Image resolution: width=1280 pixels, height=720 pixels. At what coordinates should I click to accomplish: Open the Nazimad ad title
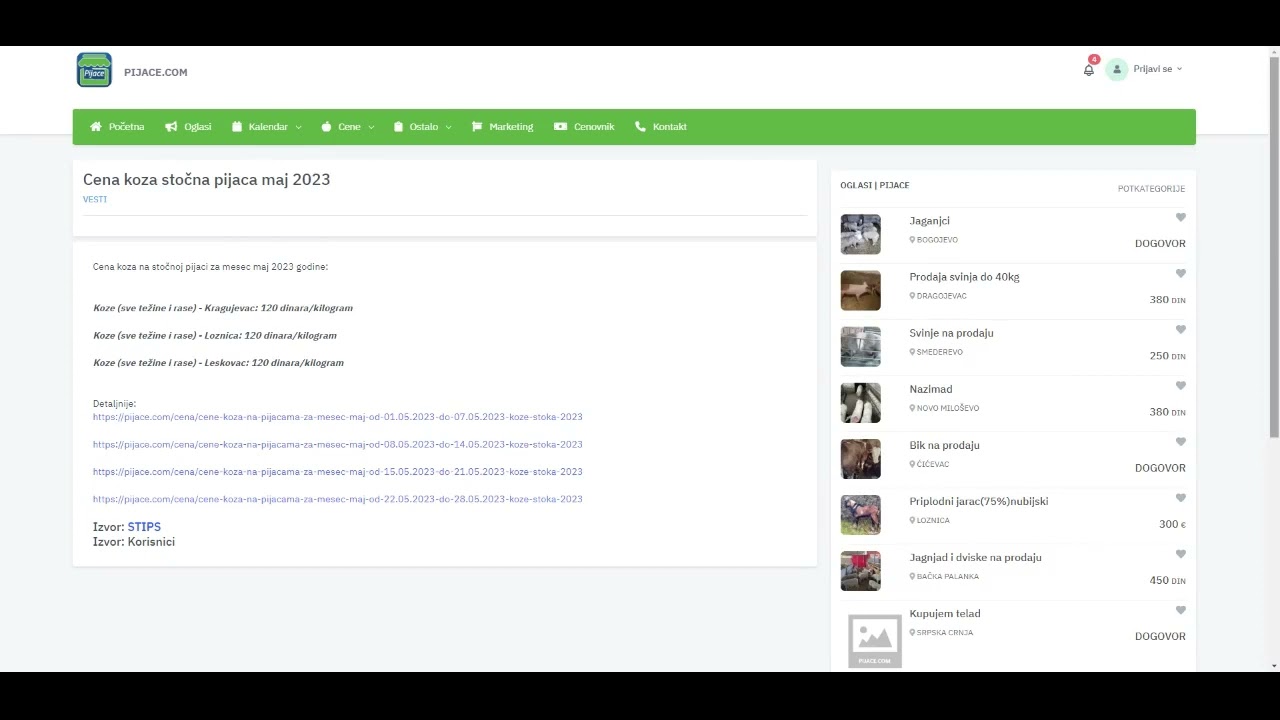pyautogui.click(x=930, y=389)
